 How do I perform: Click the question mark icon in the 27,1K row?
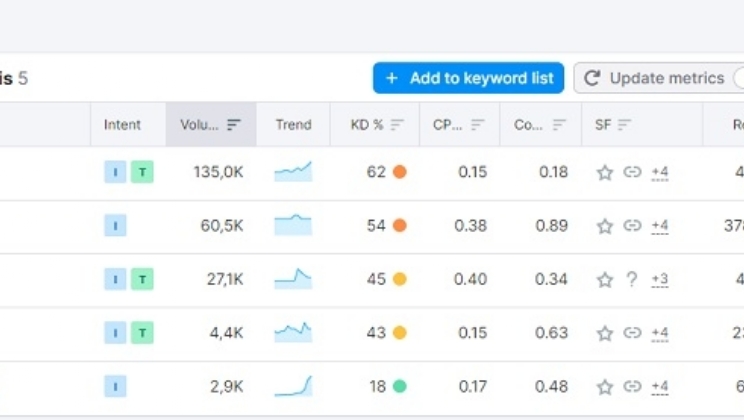click(632, 280)
